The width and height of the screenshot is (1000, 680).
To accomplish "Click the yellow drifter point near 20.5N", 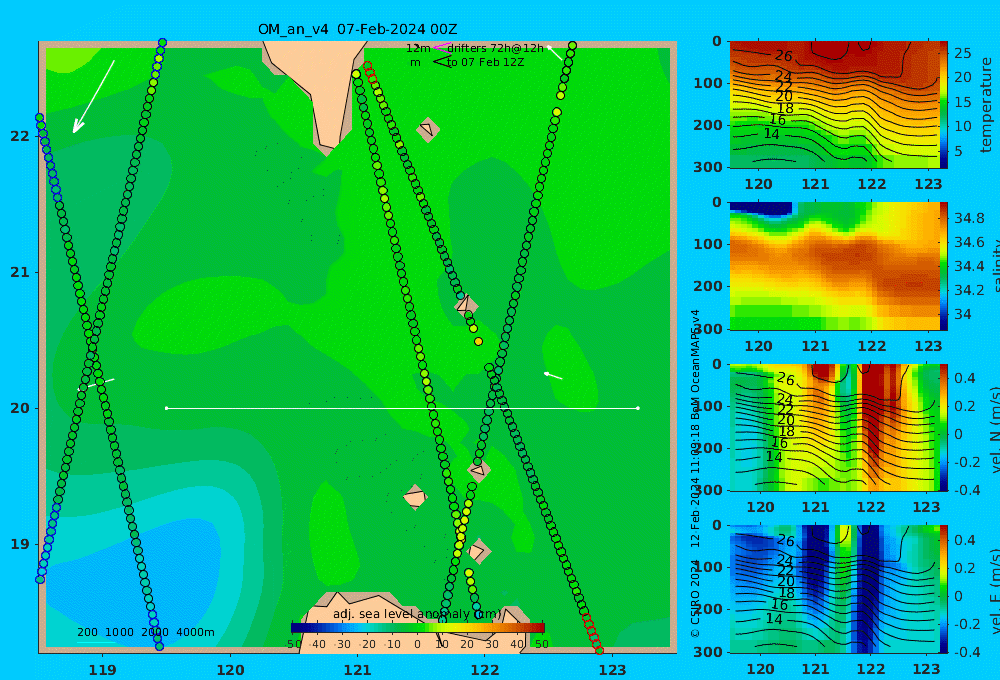I will pos(478,342).
